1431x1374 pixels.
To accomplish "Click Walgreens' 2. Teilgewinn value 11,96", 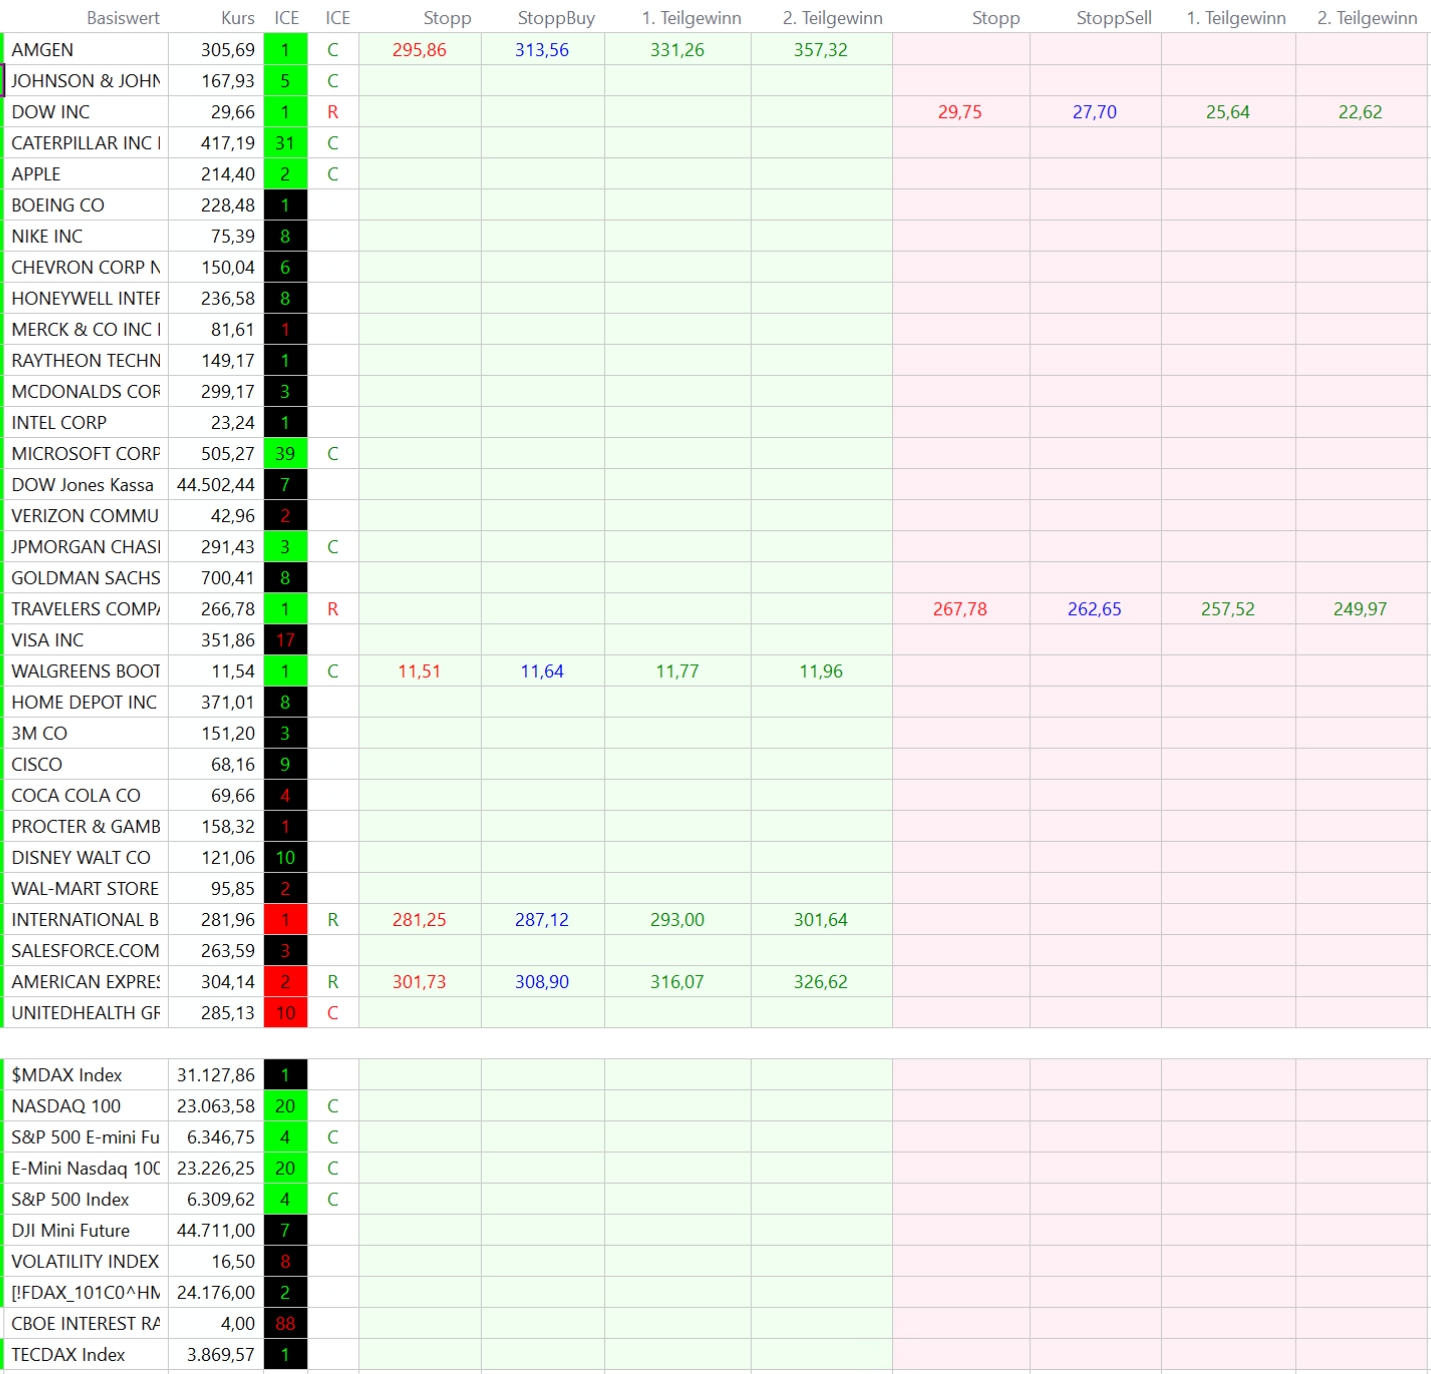I will click(820, 671).
